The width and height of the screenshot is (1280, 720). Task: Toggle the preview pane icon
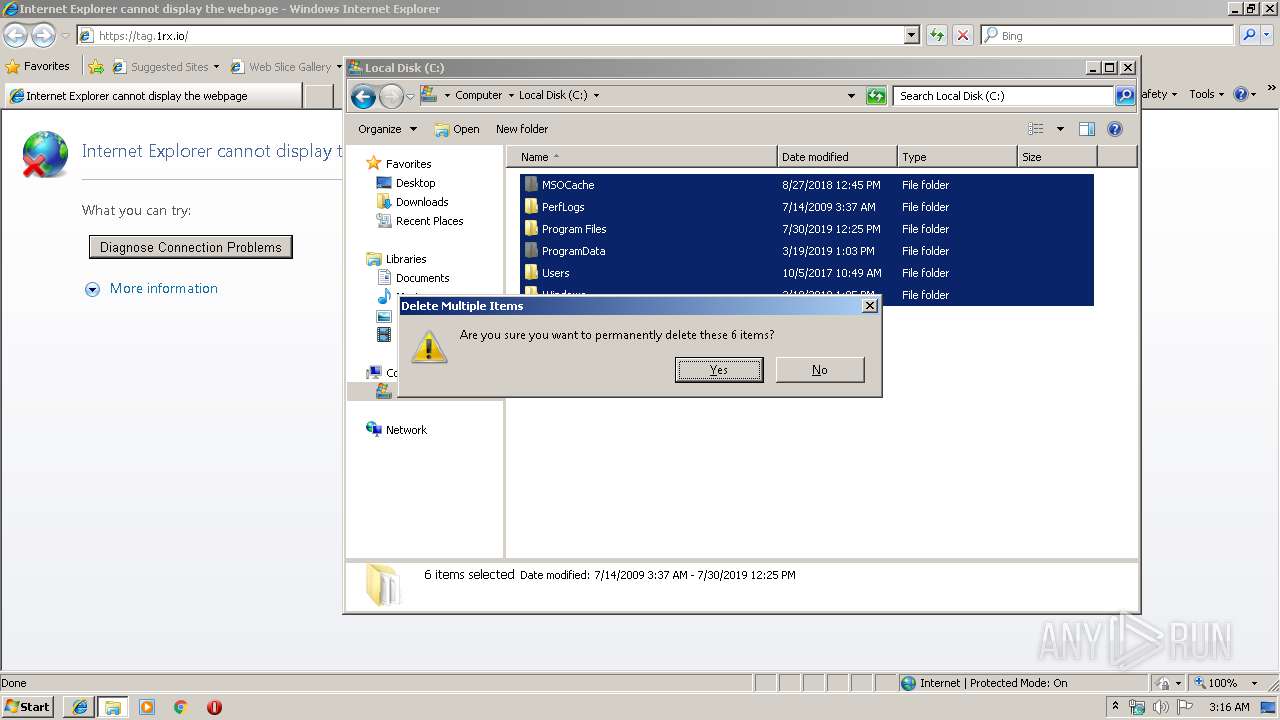1087,129
